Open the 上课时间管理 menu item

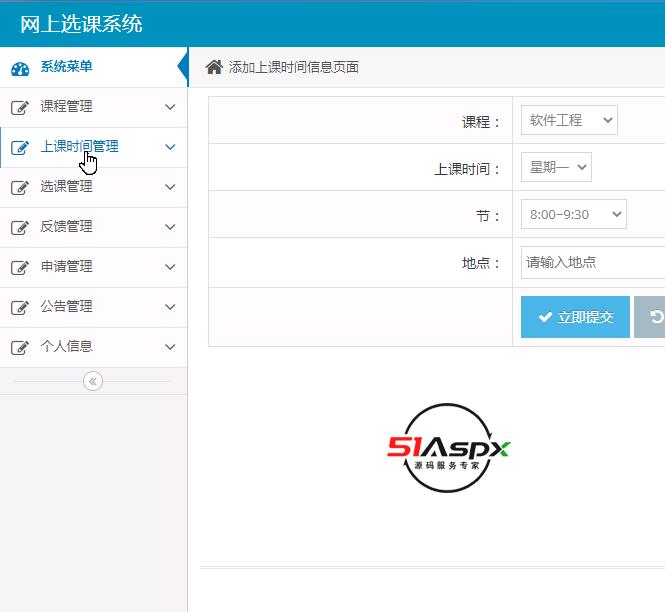coord(80,147)
